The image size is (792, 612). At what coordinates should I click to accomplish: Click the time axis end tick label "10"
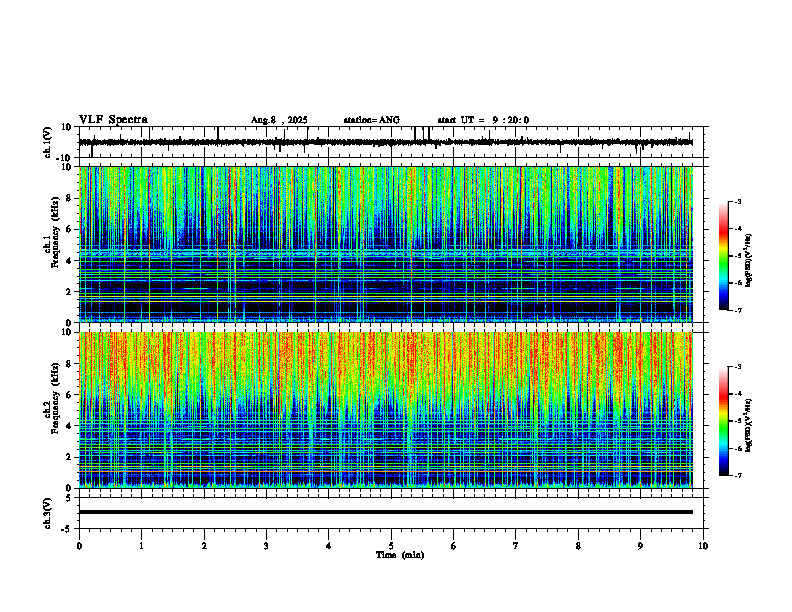(703, 546)
